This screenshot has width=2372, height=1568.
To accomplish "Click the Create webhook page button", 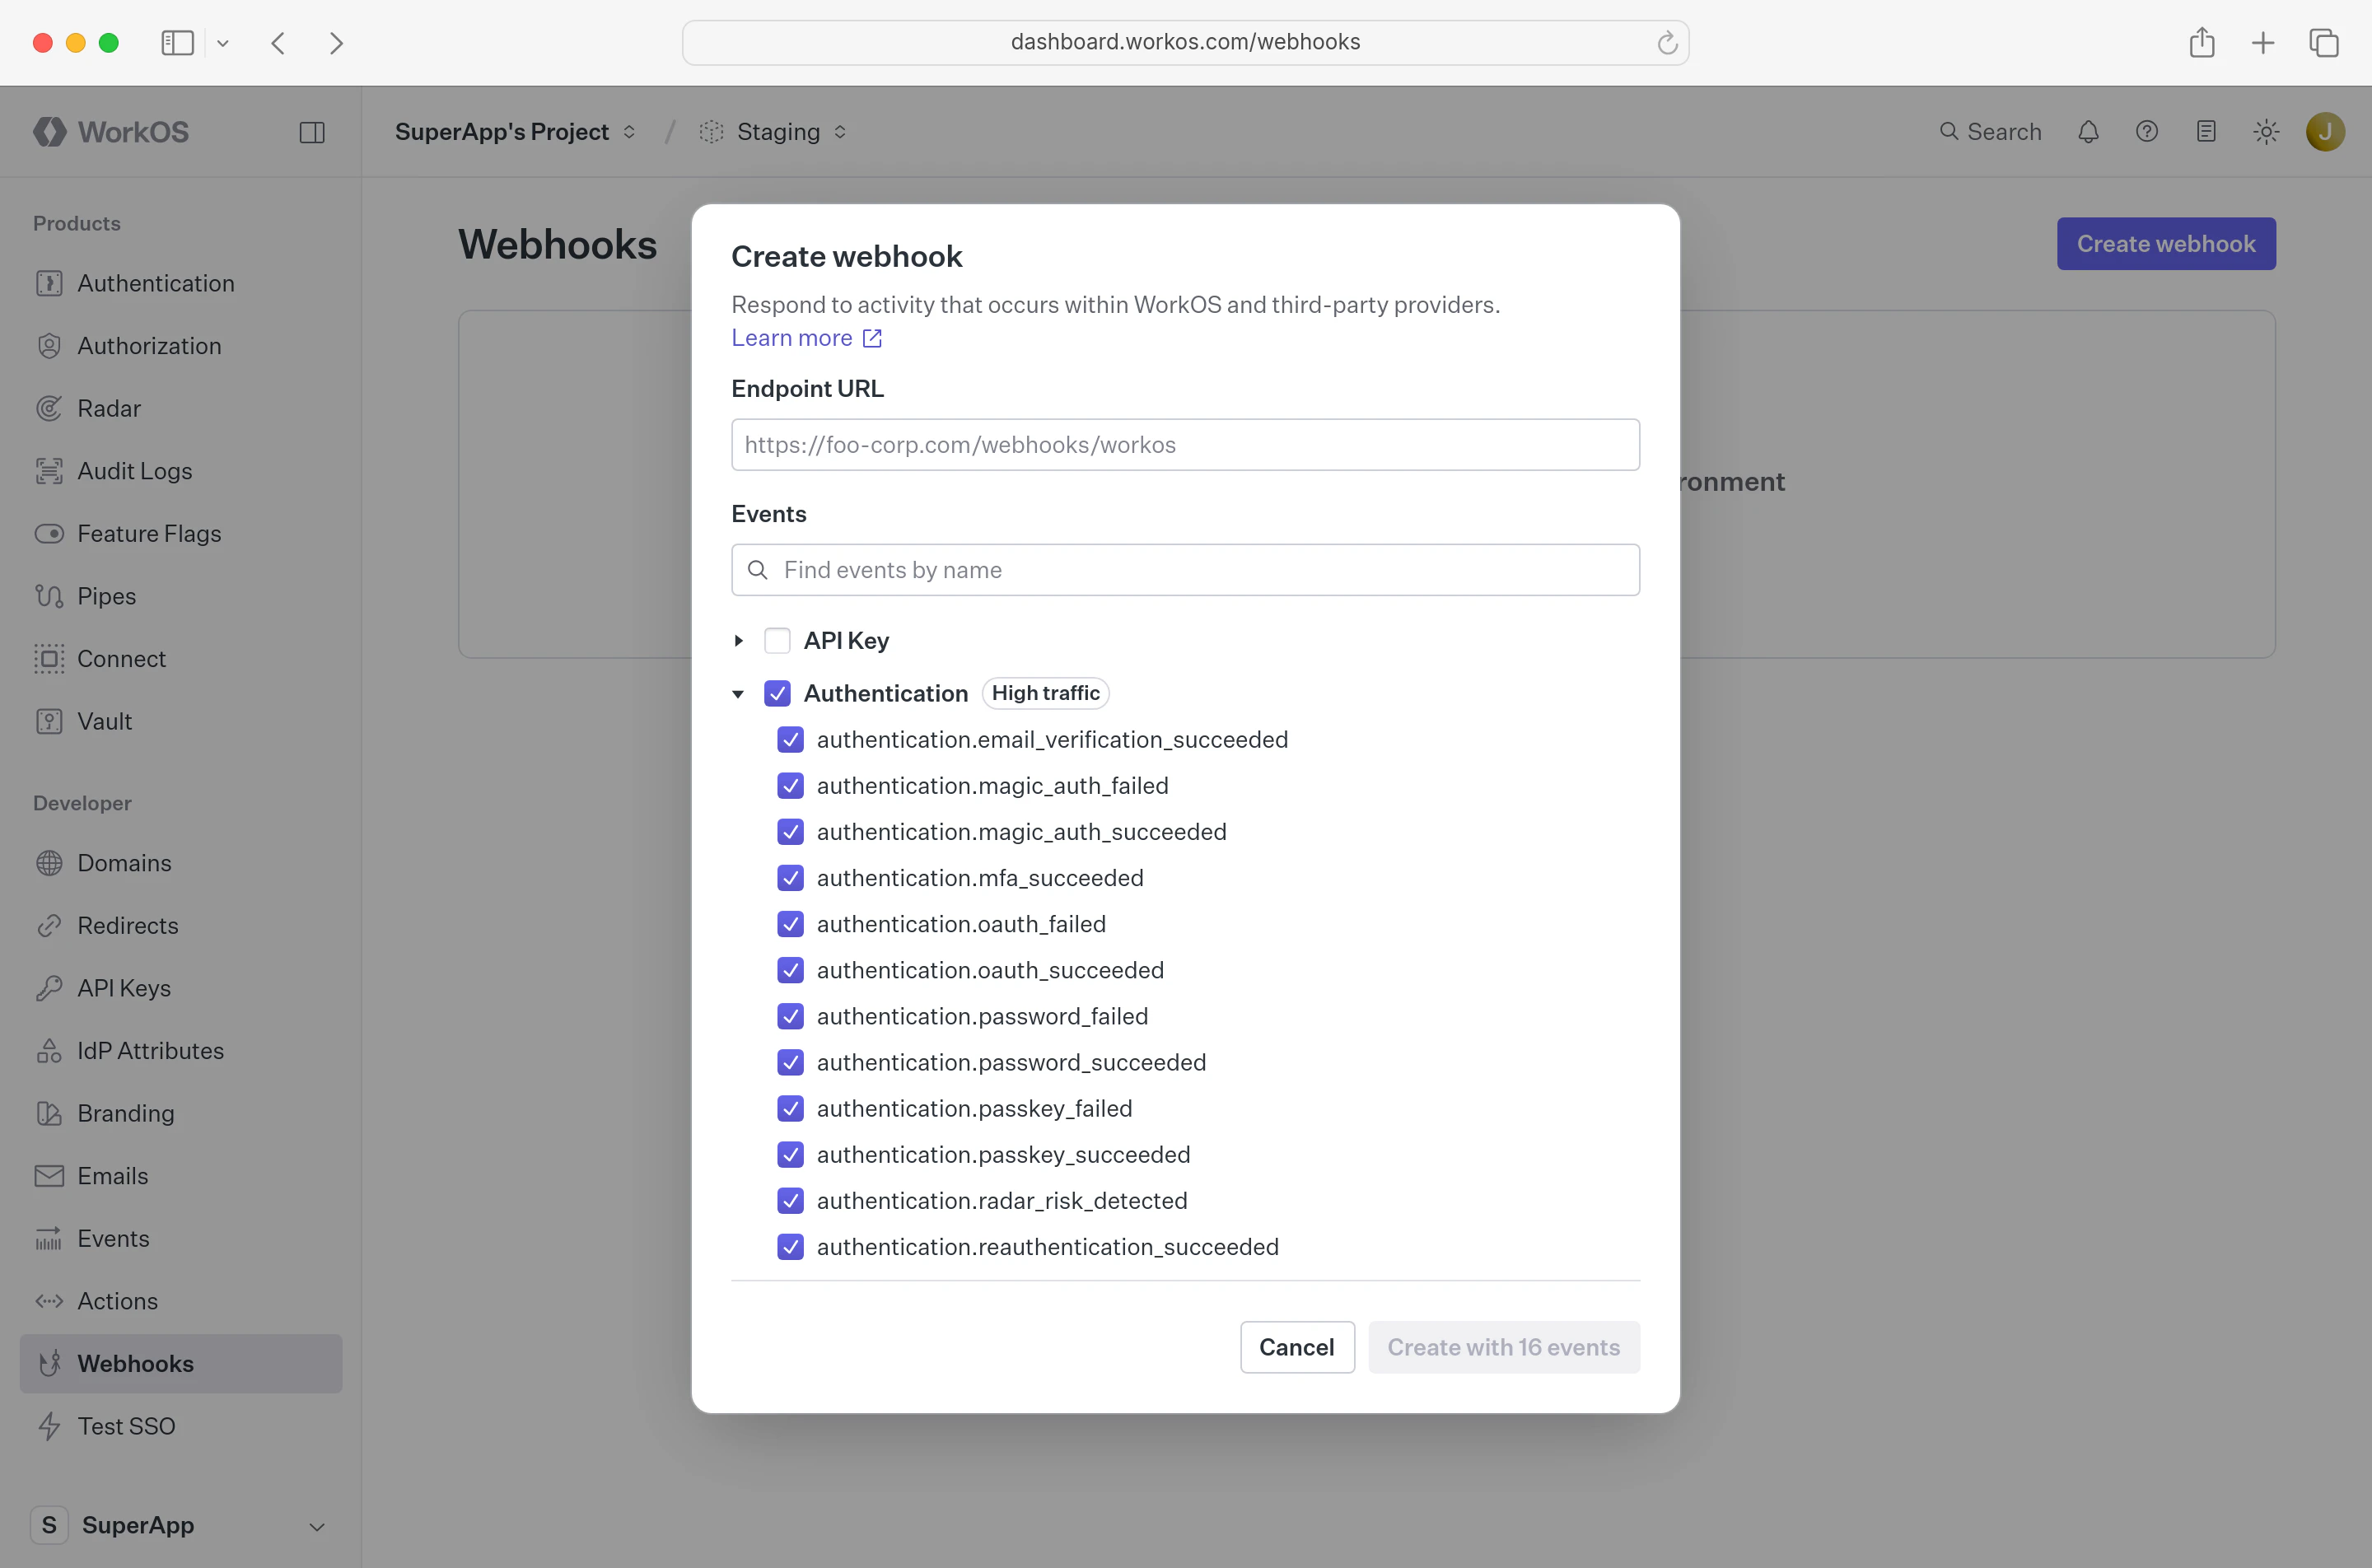I will (2166, 243).
